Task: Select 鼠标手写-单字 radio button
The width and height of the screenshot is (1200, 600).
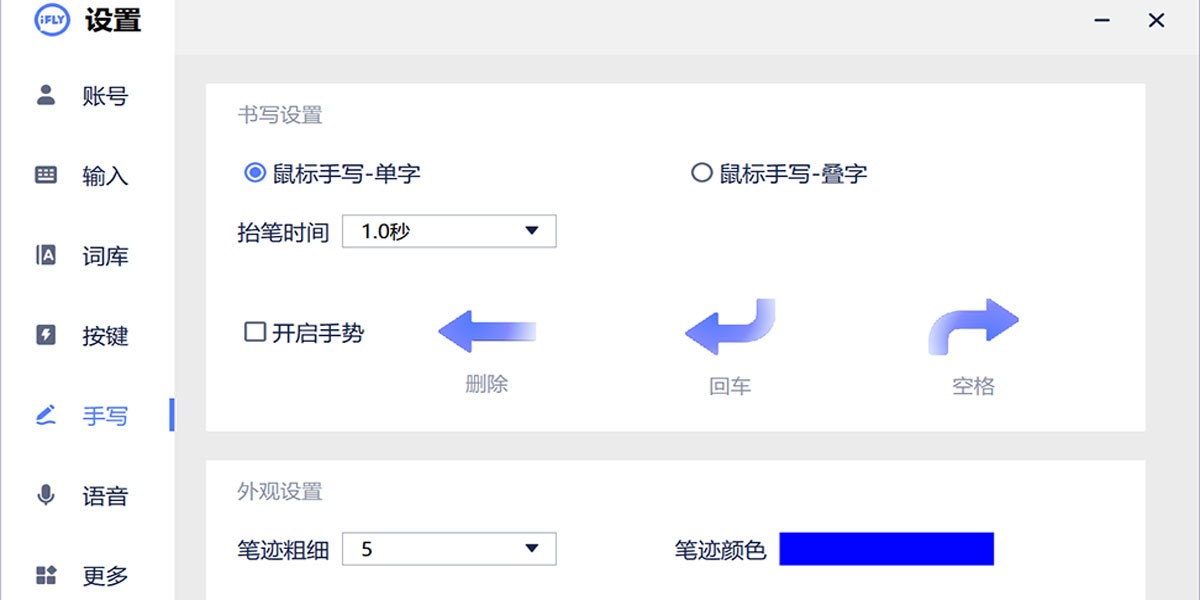Action: coord(255,174)
